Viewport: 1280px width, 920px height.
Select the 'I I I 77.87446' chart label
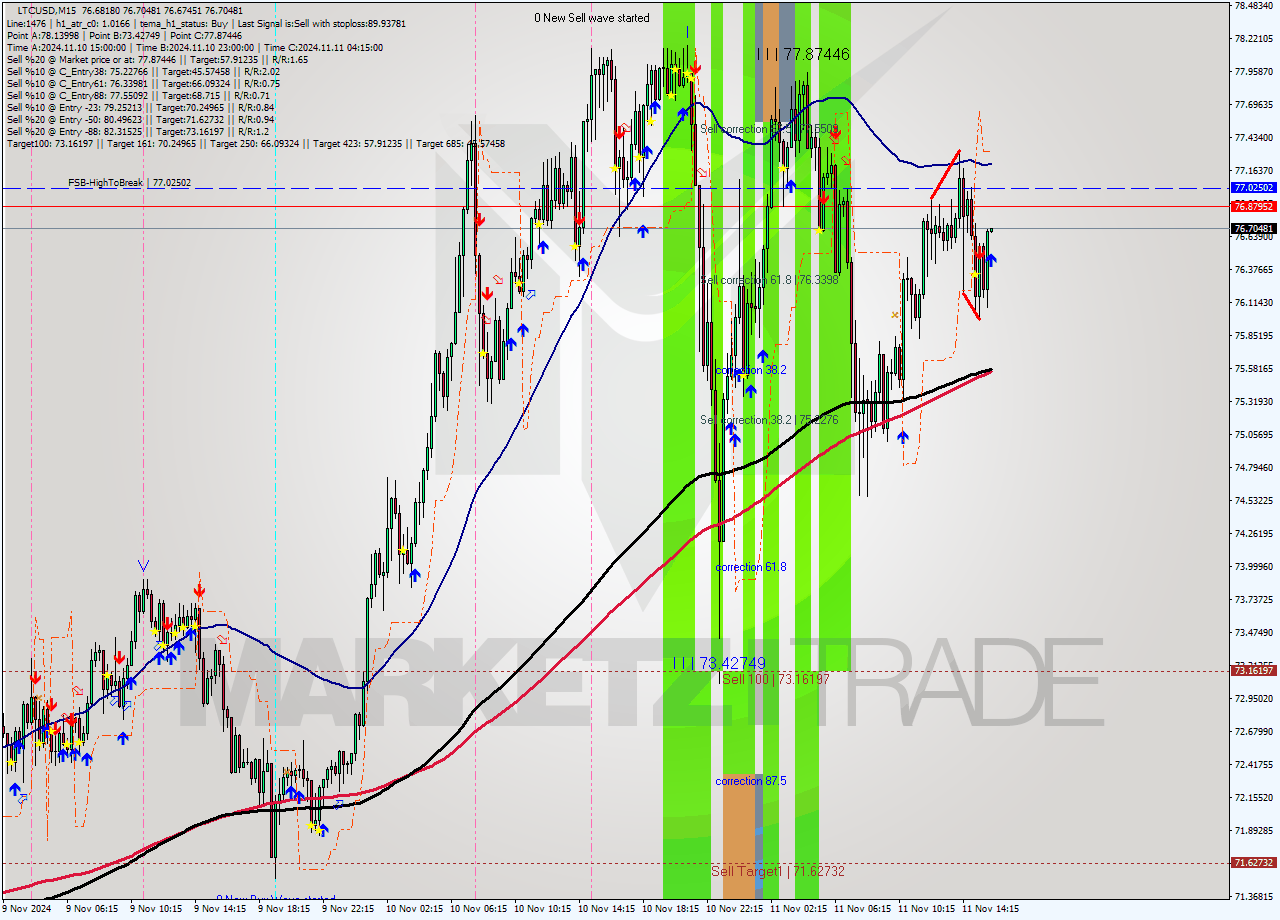[803, 55]
